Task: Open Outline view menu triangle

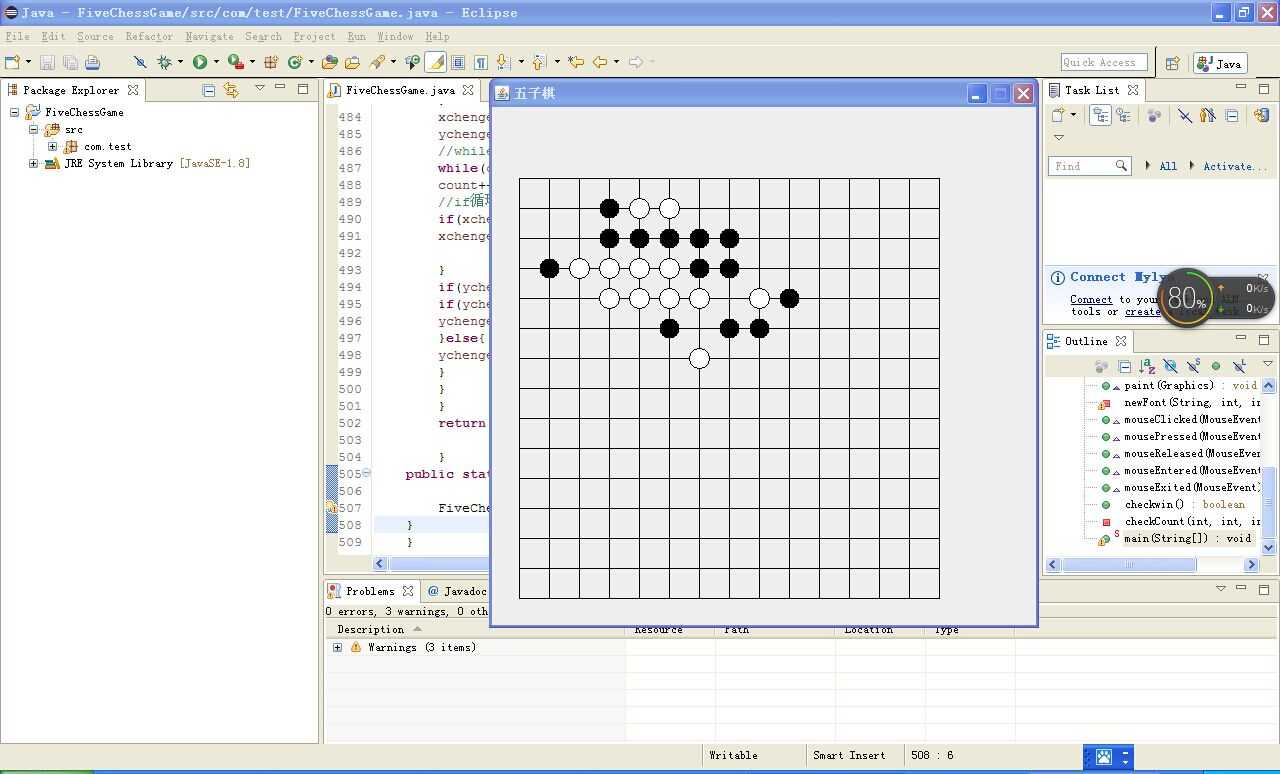Action: [1268, 364]
